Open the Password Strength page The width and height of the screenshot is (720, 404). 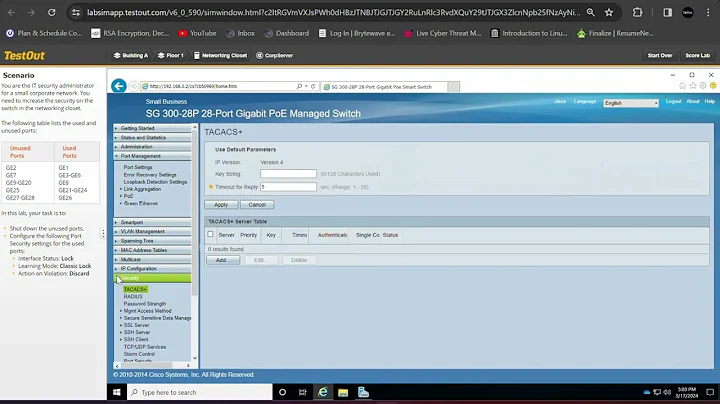tap(145, 304)
